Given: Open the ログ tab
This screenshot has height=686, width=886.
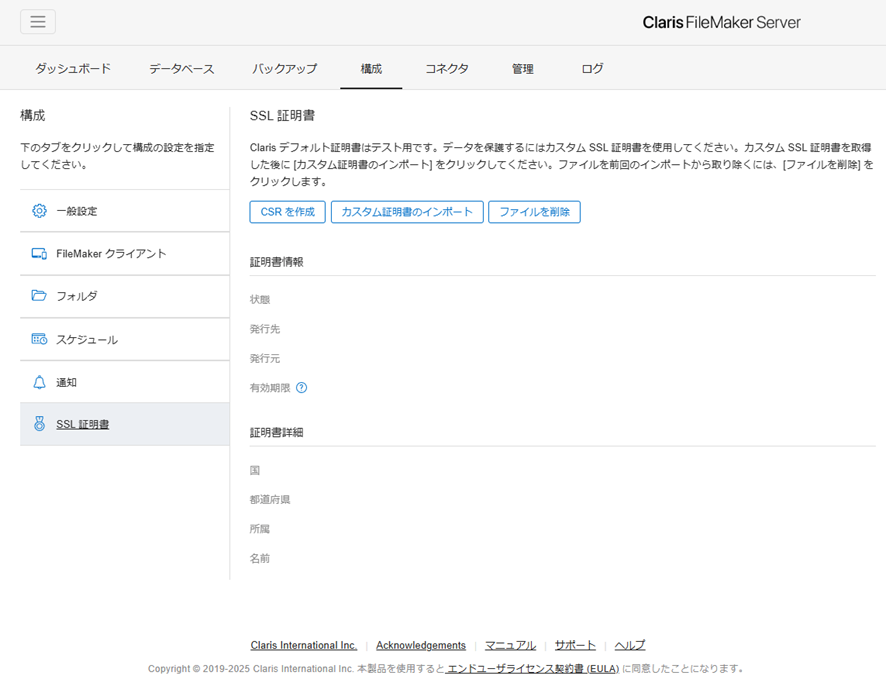Looking at the screenshot, I should tap(592, 68).
